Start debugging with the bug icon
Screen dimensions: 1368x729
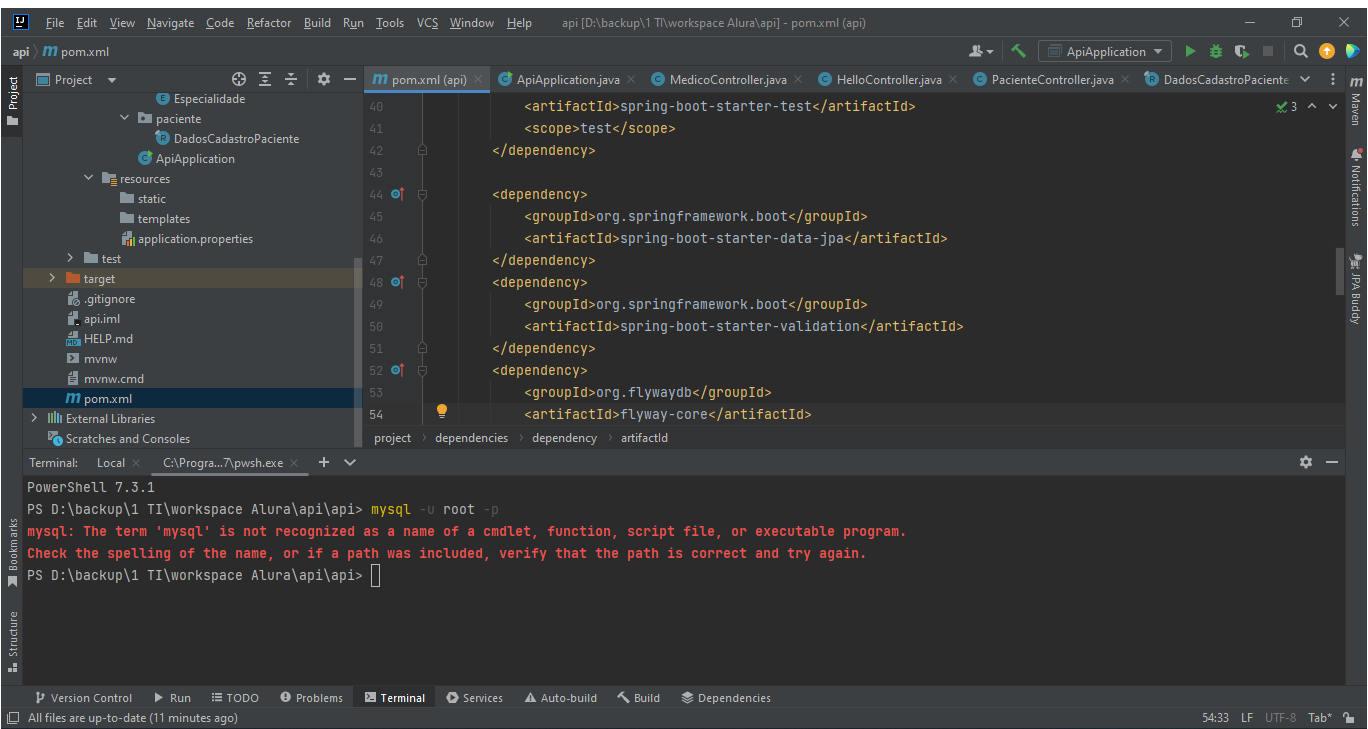pos(1216,51)
